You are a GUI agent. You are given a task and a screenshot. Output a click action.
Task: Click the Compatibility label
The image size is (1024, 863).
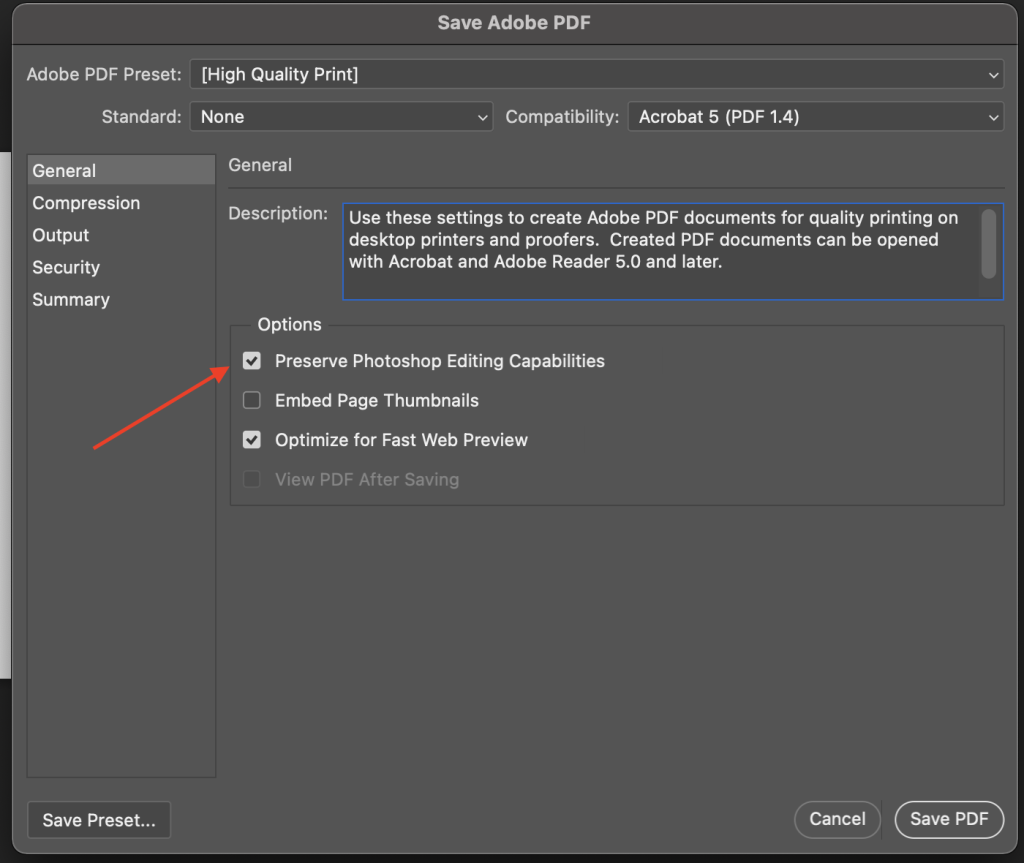(x=562, y=117)
